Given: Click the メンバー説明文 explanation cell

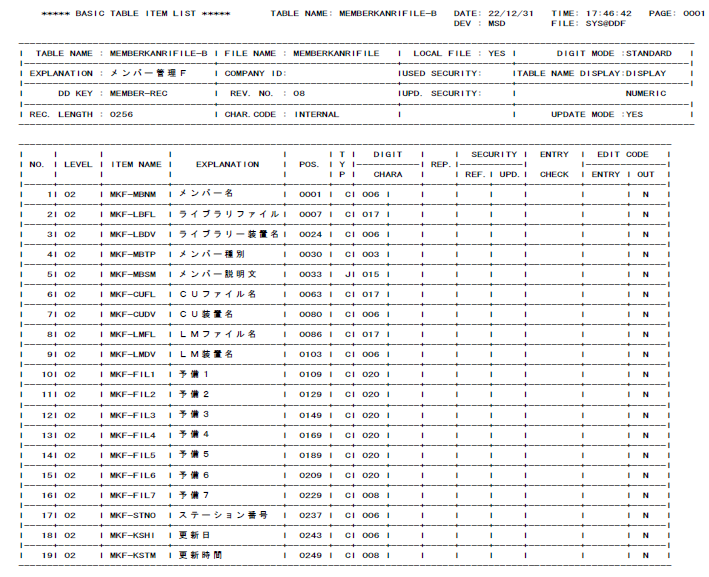Looking at the screenshot, I should coord(217,274).
